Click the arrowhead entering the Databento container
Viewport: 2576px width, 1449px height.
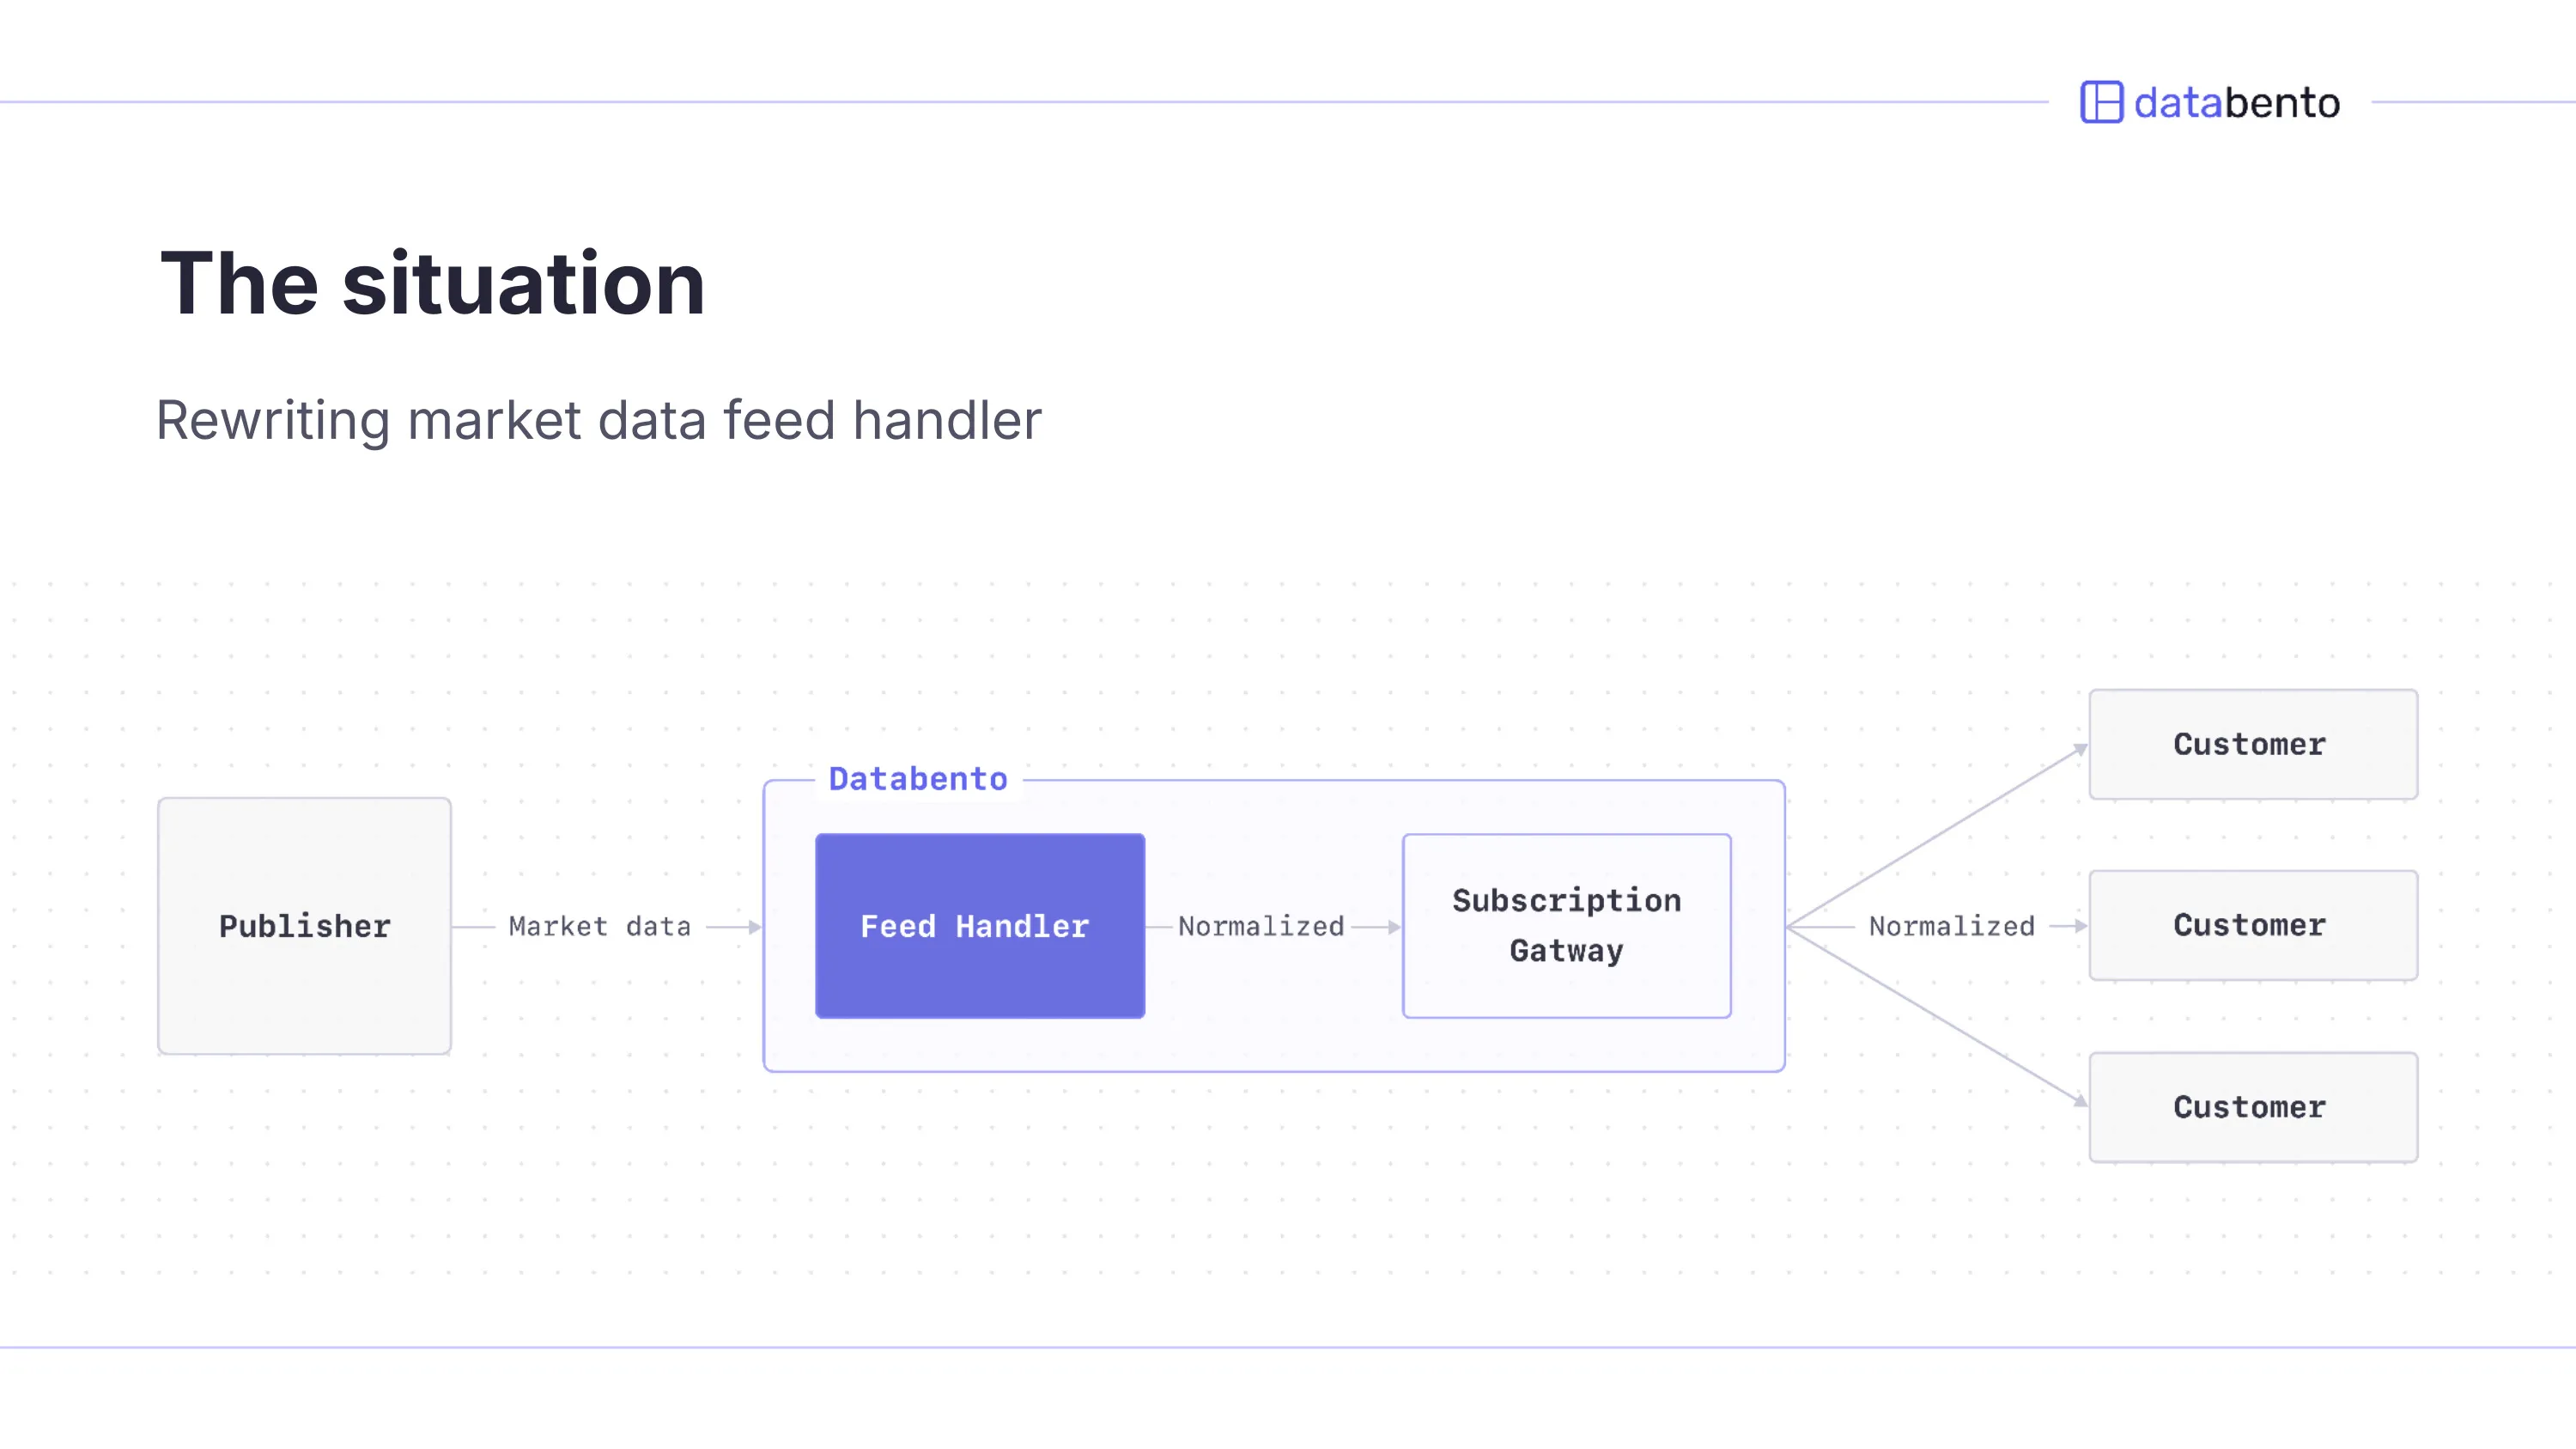click(755, 927)
